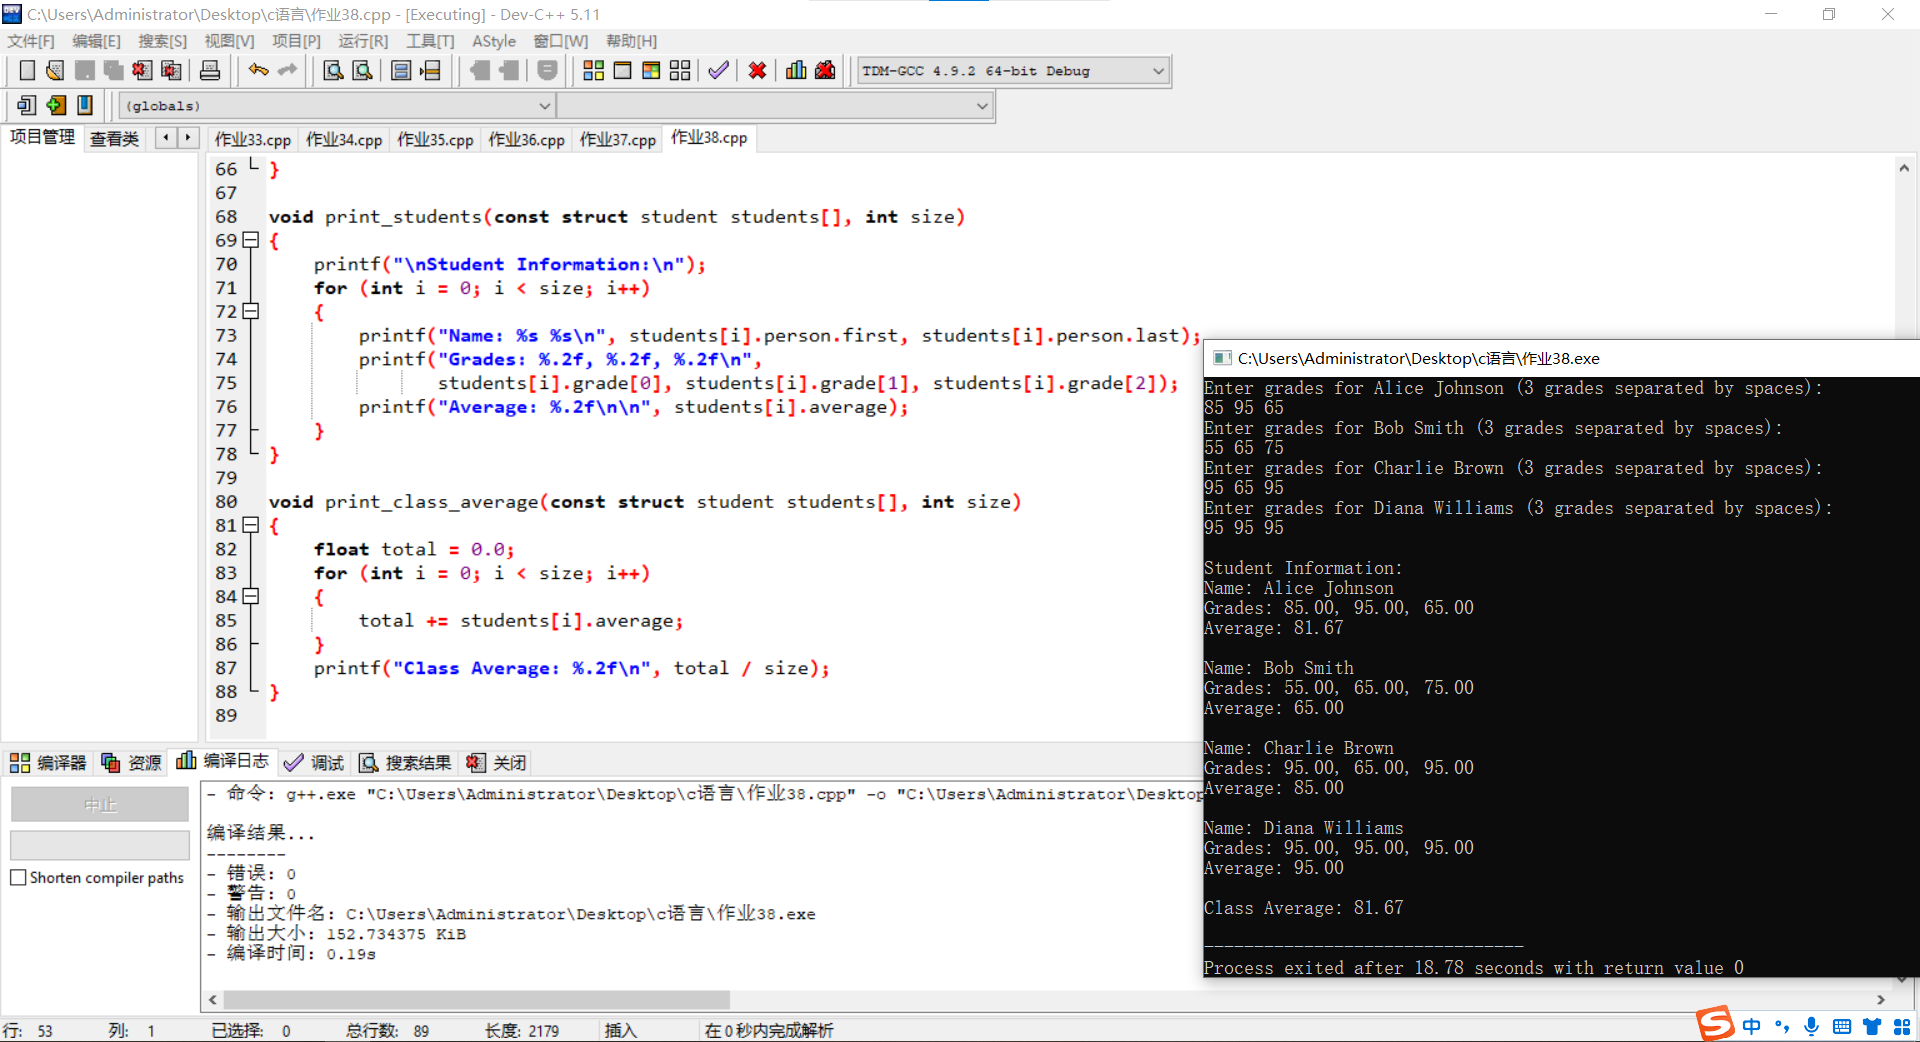Open the Profile analysis bar chart icon
The width and height of the screenshot is (1920, 1042).
(x=796, y=70)
